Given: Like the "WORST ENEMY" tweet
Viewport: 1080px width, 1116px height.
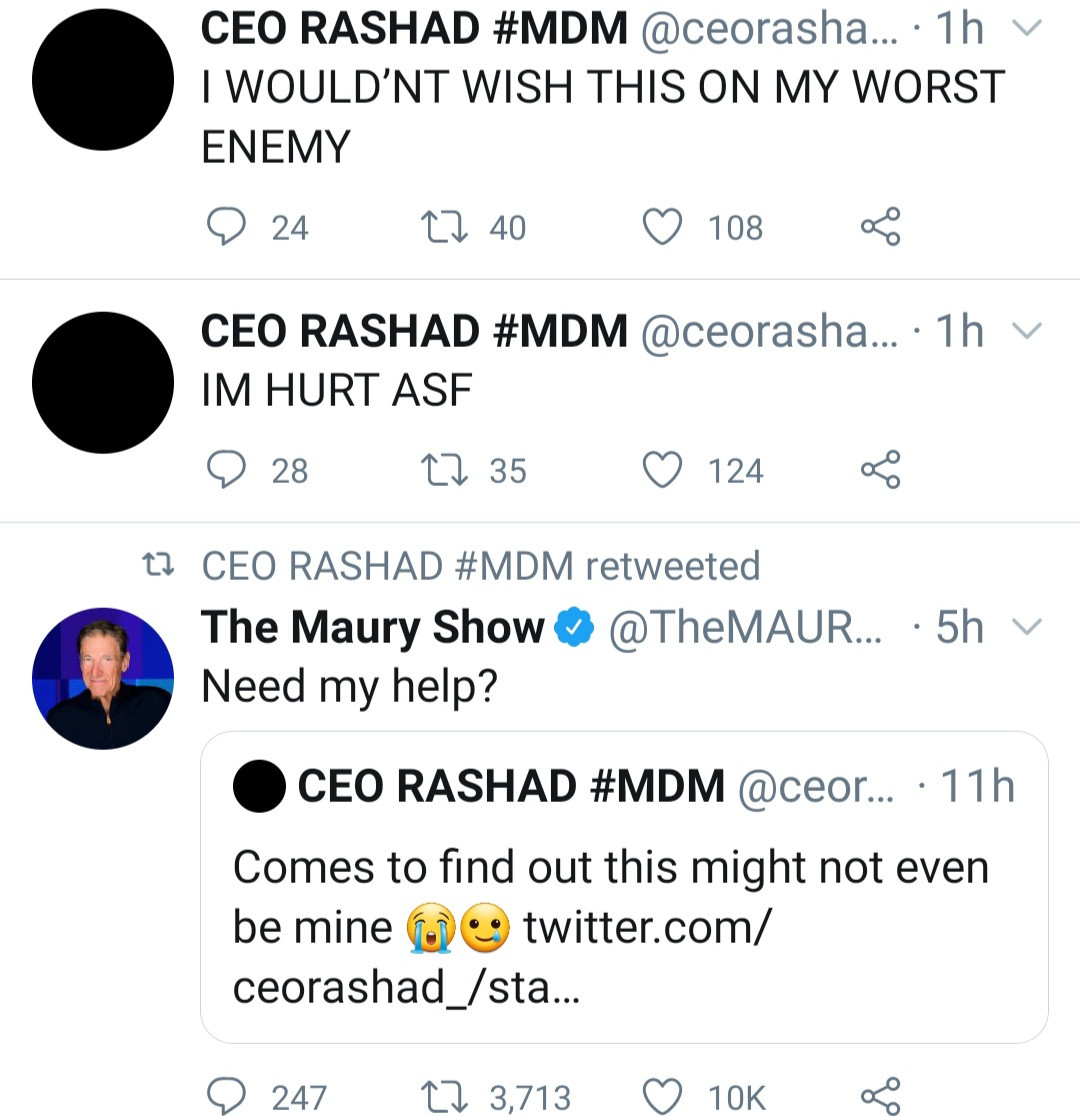Looking at the screenshot, I should click(662, 227).
